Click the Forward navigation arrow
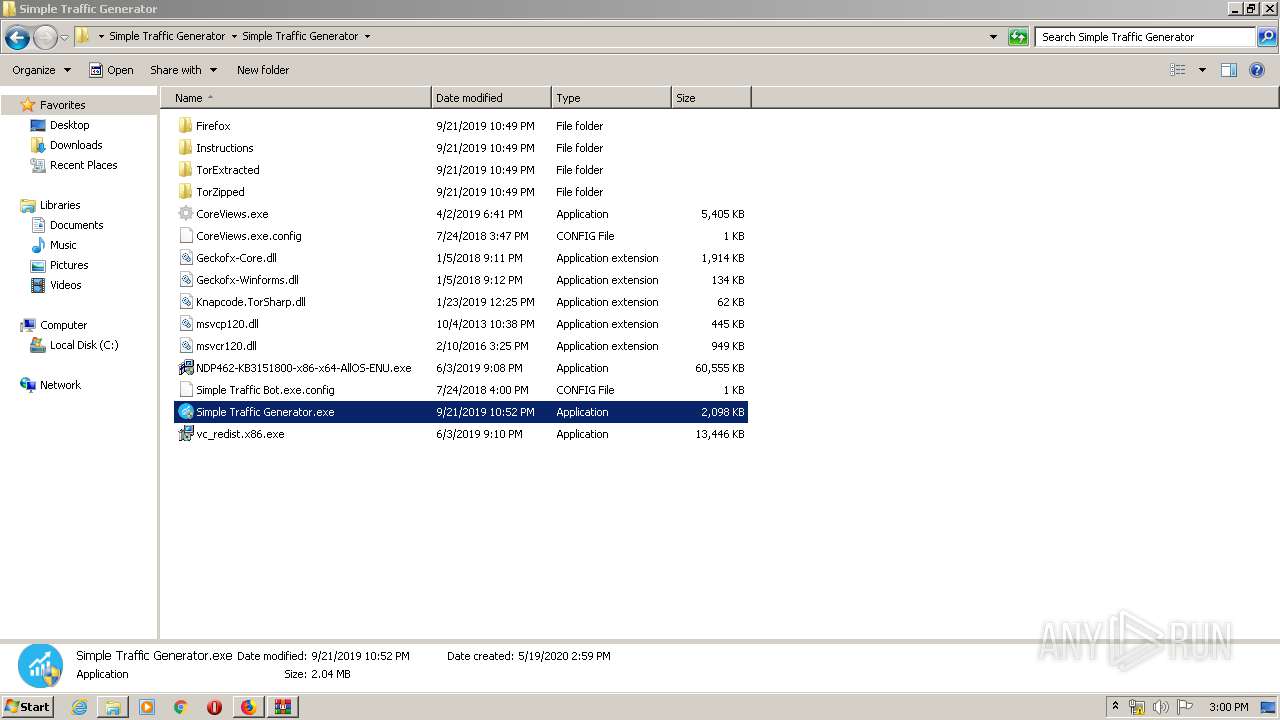 (45, 37)
